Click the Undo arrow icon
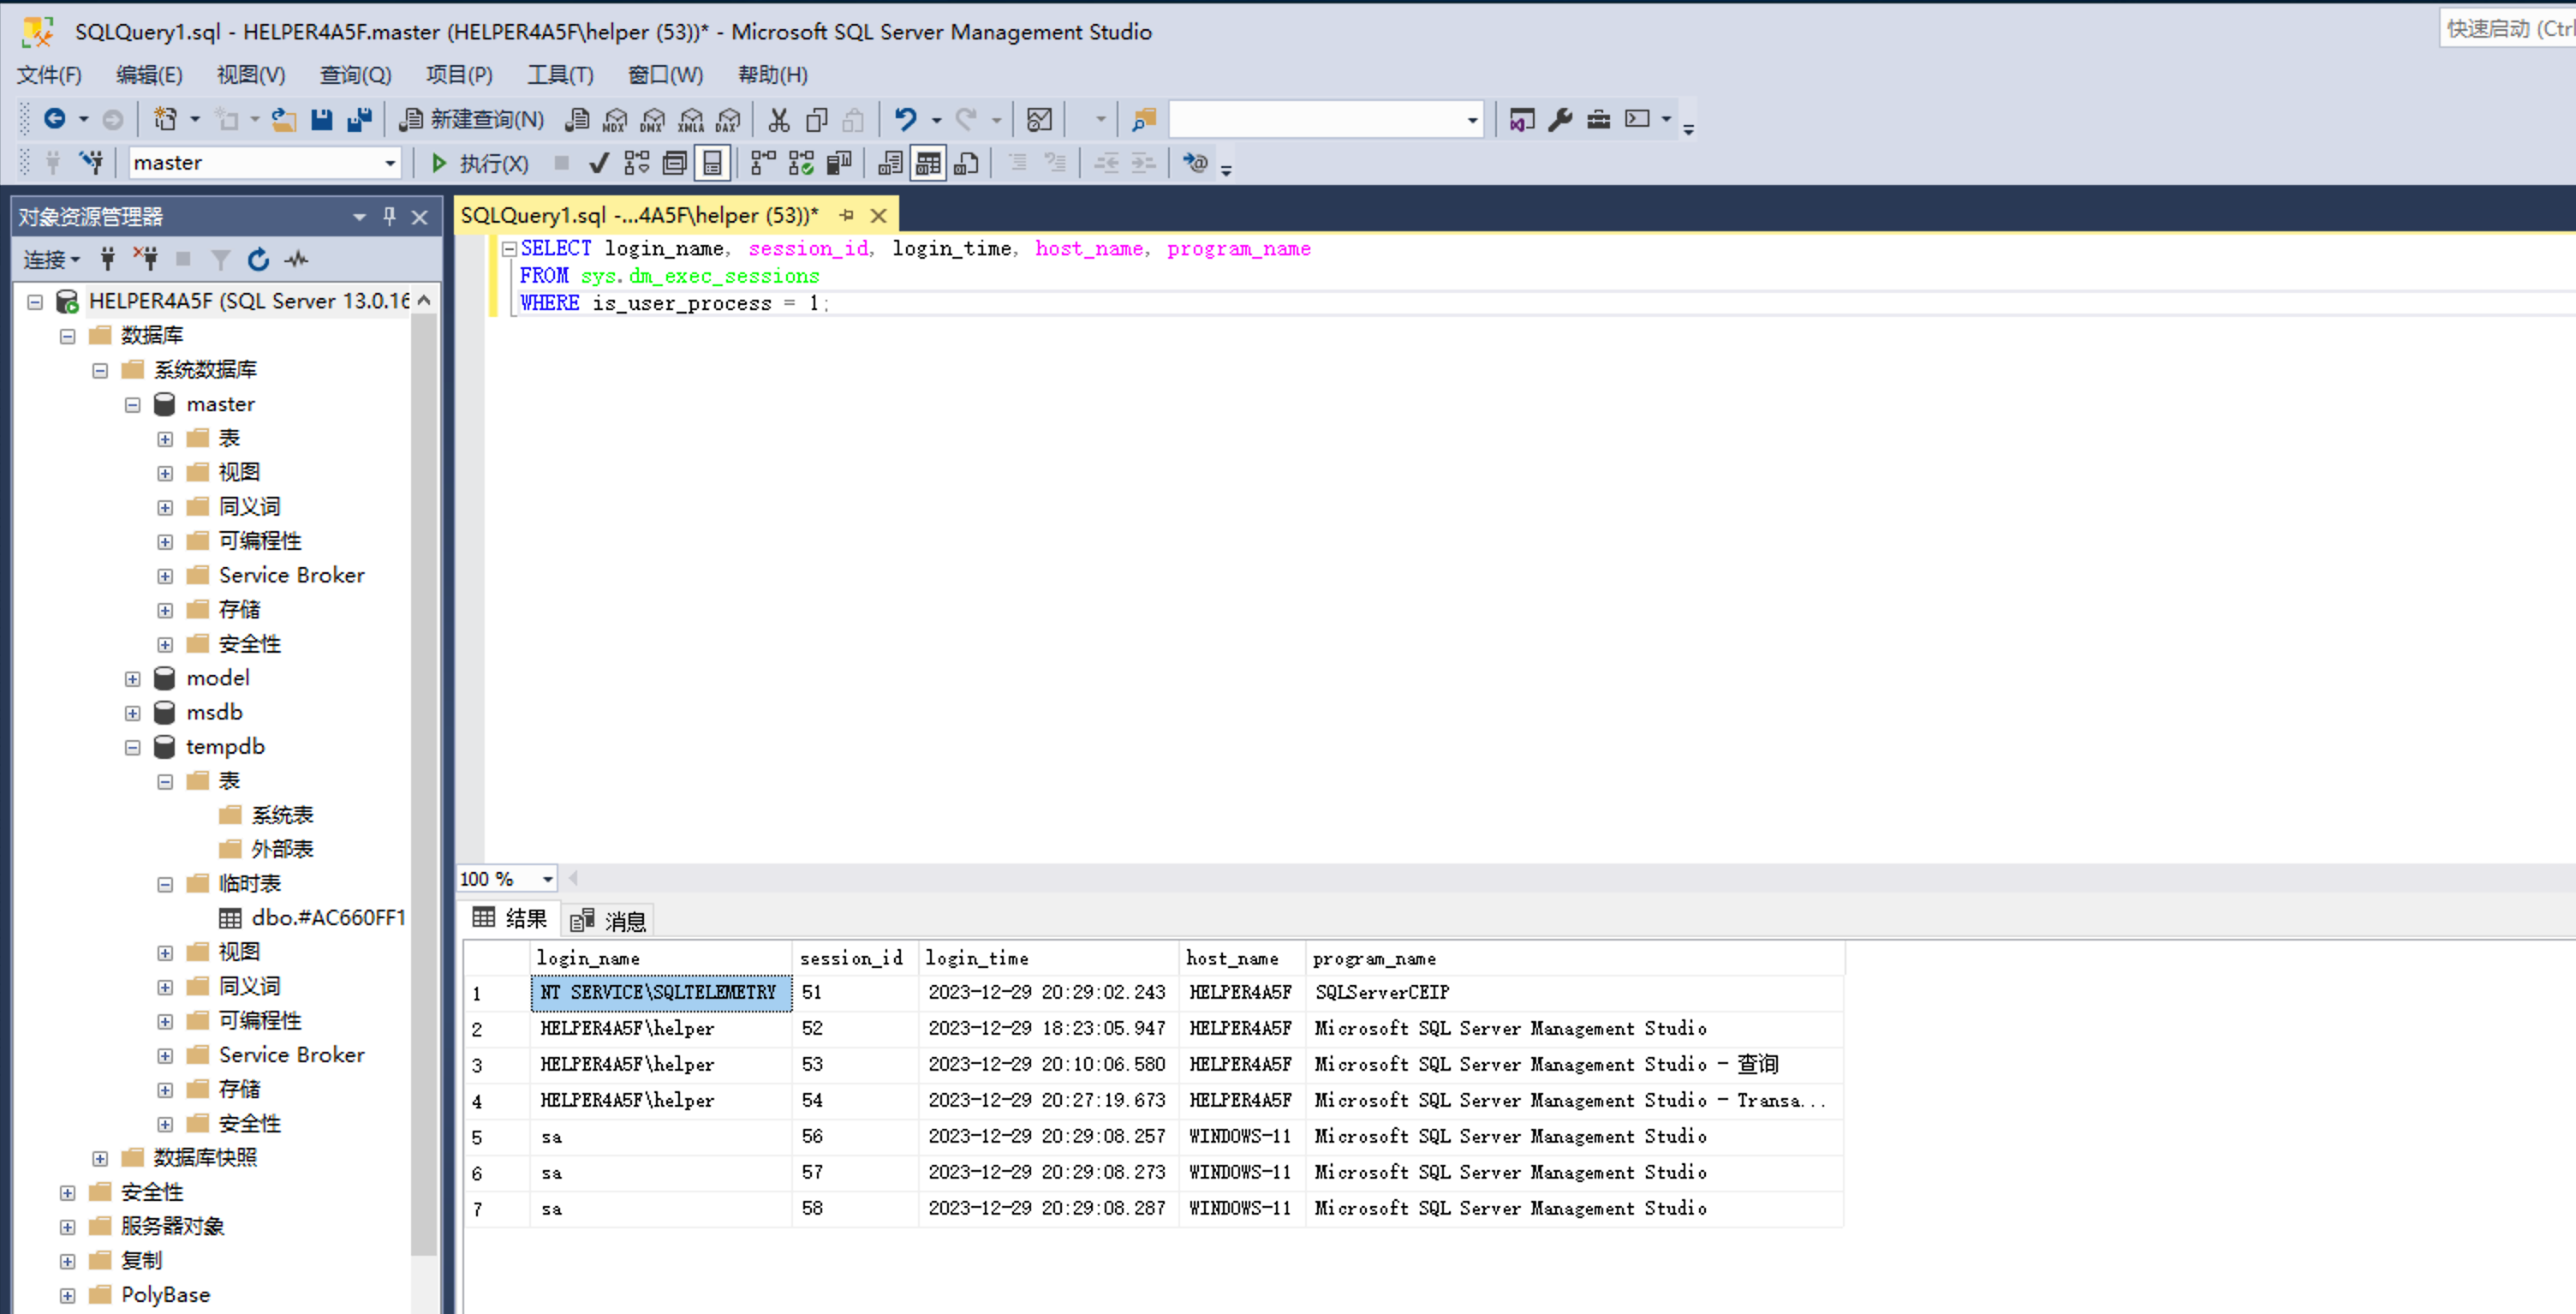Image resolution: width=2576 pixels, height=1314 pixels. 905,120
